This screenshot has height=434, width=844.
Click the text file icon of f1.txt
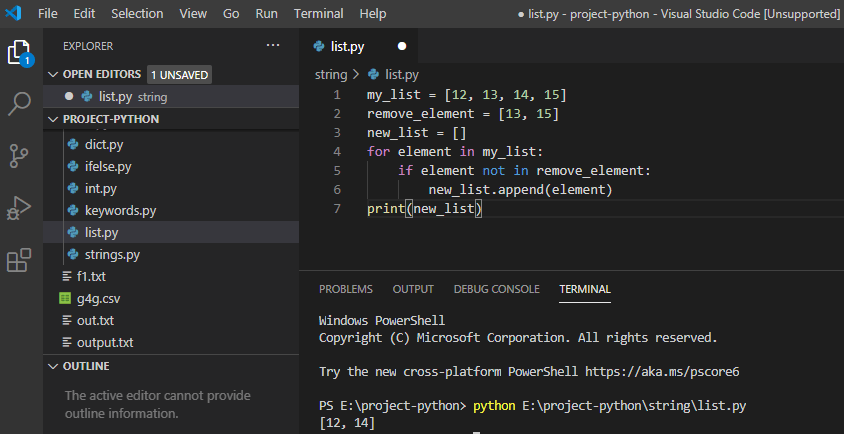[x=67, y=277]
